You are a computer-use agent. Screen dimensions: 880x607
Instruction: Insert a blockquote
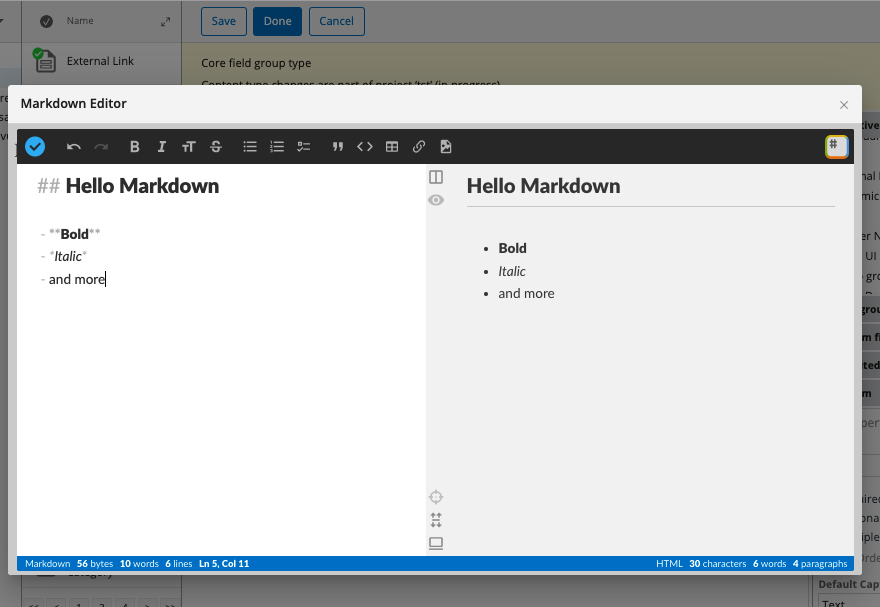click(x=337, y=146)
